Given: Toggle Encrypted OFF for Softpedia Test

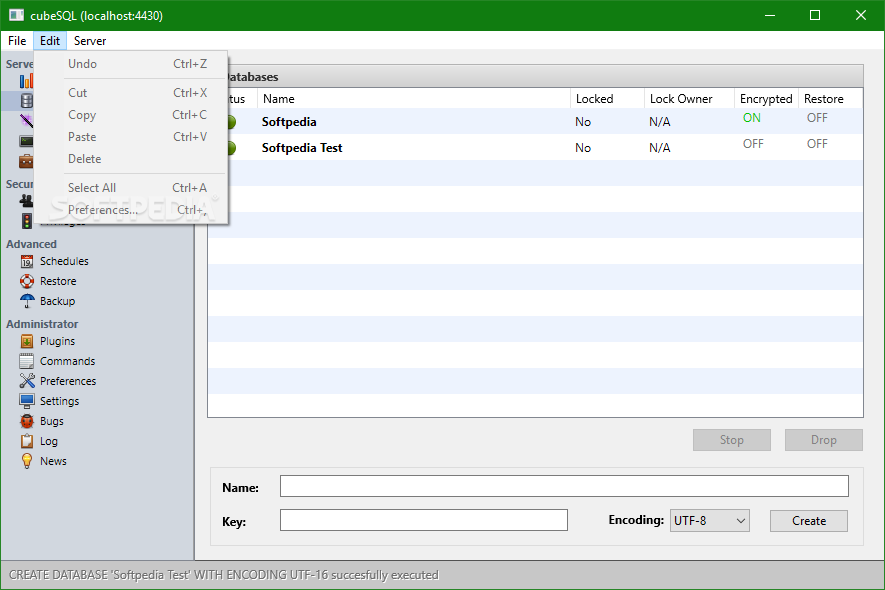Looking at the screenshot, I should (x=753, y=144).
